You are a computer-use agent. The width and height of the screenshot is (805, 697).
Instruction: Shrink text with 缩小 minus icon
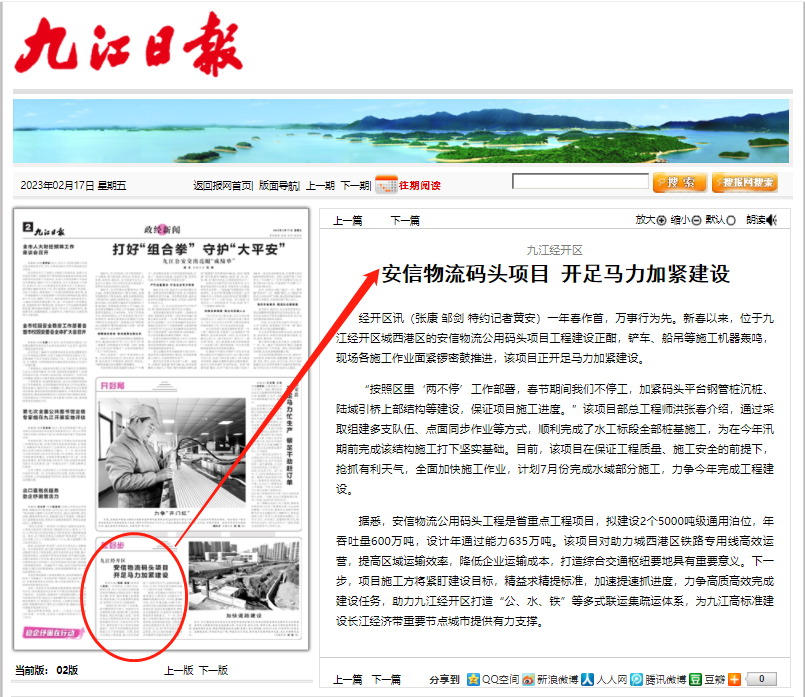(696, 221)
